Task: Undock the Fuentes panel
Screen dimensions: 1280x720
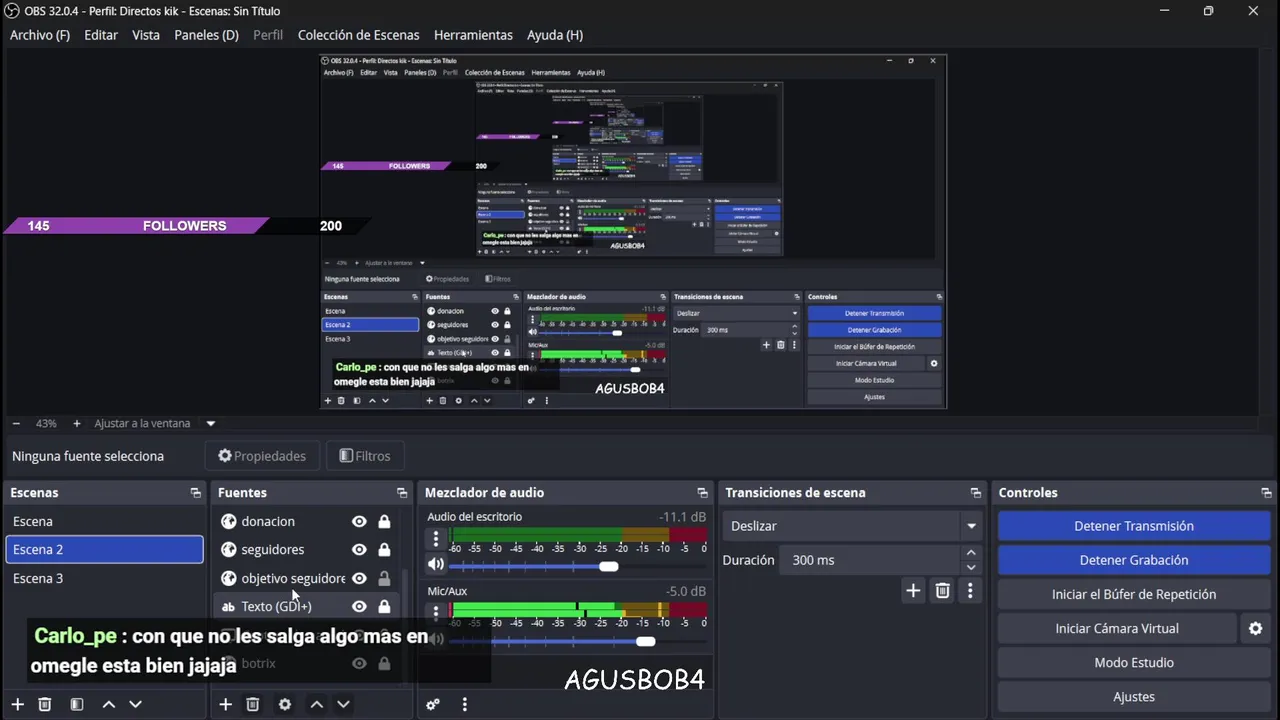Action: (x=402, y=493)
